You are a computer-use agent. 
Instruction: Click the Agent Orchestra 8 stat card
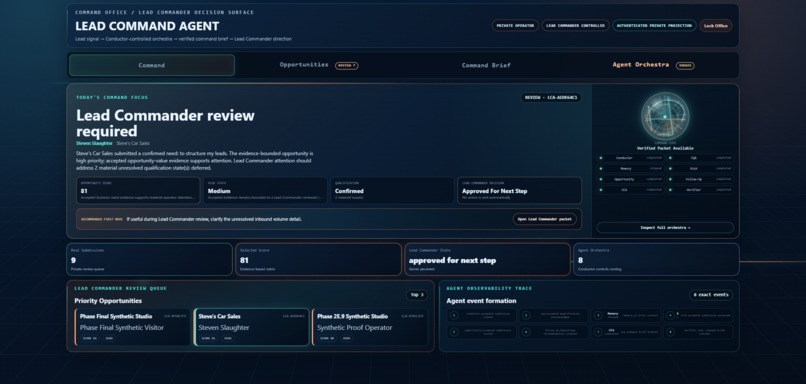pyautogui.click(x=656, y=260)
